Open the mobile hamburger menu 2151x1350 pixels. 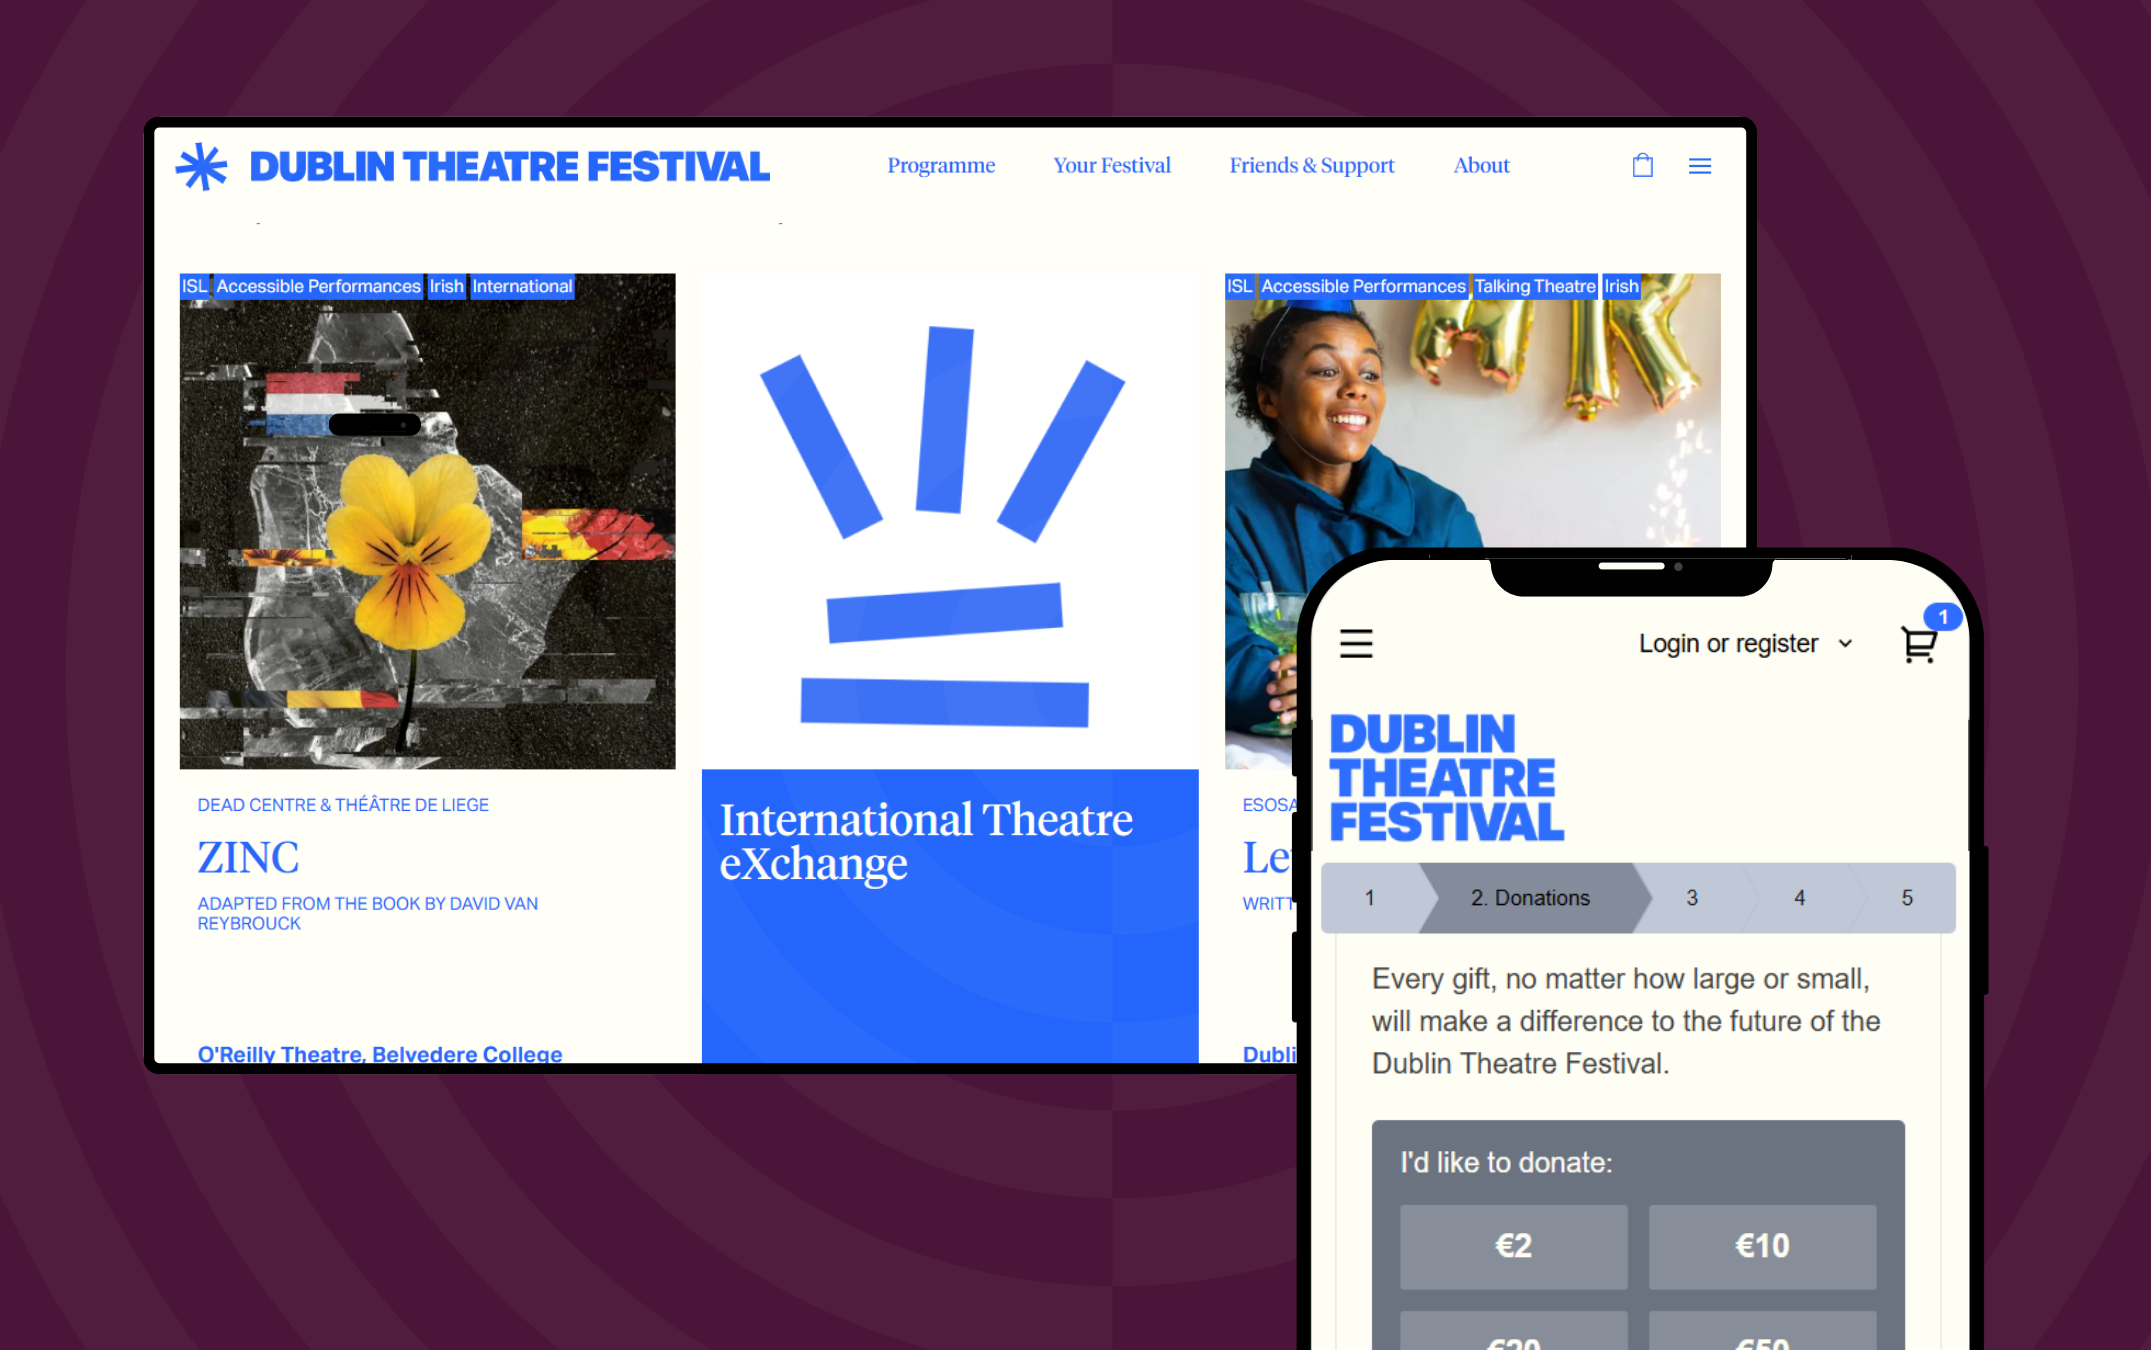(1356, 643)
